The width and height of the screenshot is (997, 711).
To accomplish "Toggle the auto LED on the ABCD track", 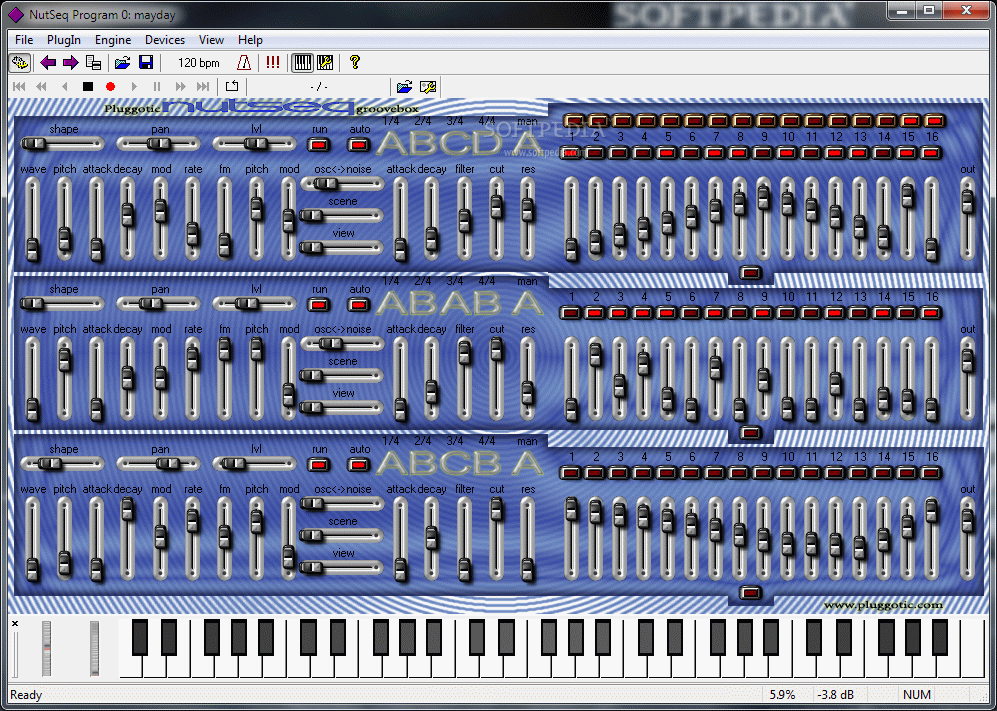I will [359, 145].
